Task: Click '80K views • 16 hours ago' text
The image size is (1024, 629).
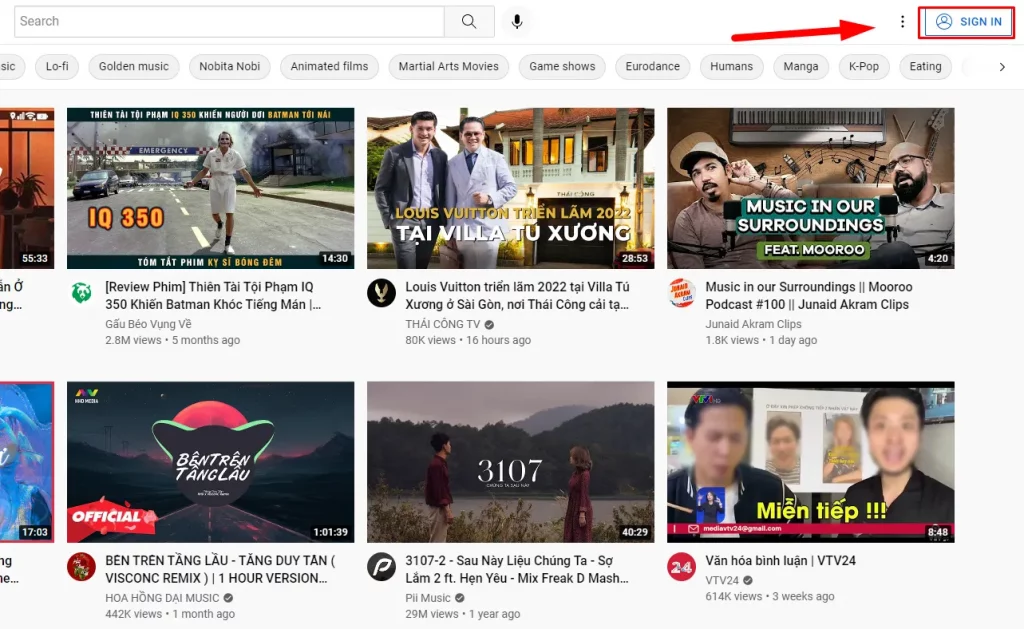Action: (x=468, y=340)
